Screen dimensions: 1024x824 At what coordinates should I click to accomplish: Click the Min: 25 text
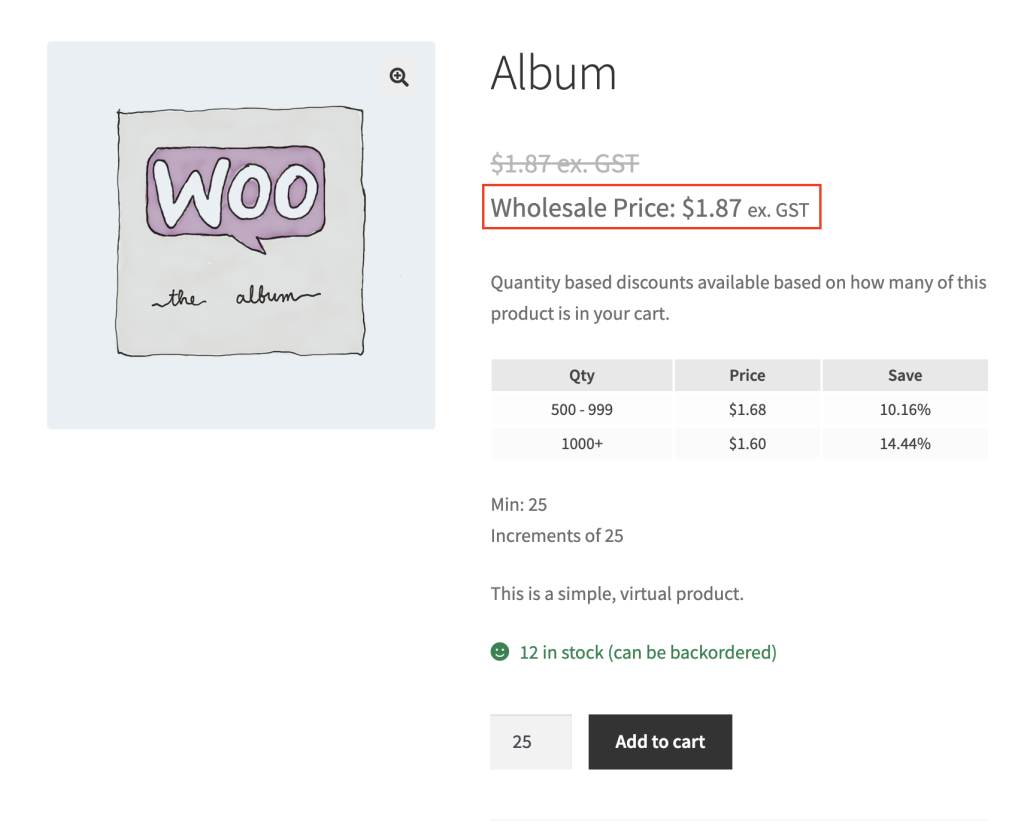(x=519, y=504)
